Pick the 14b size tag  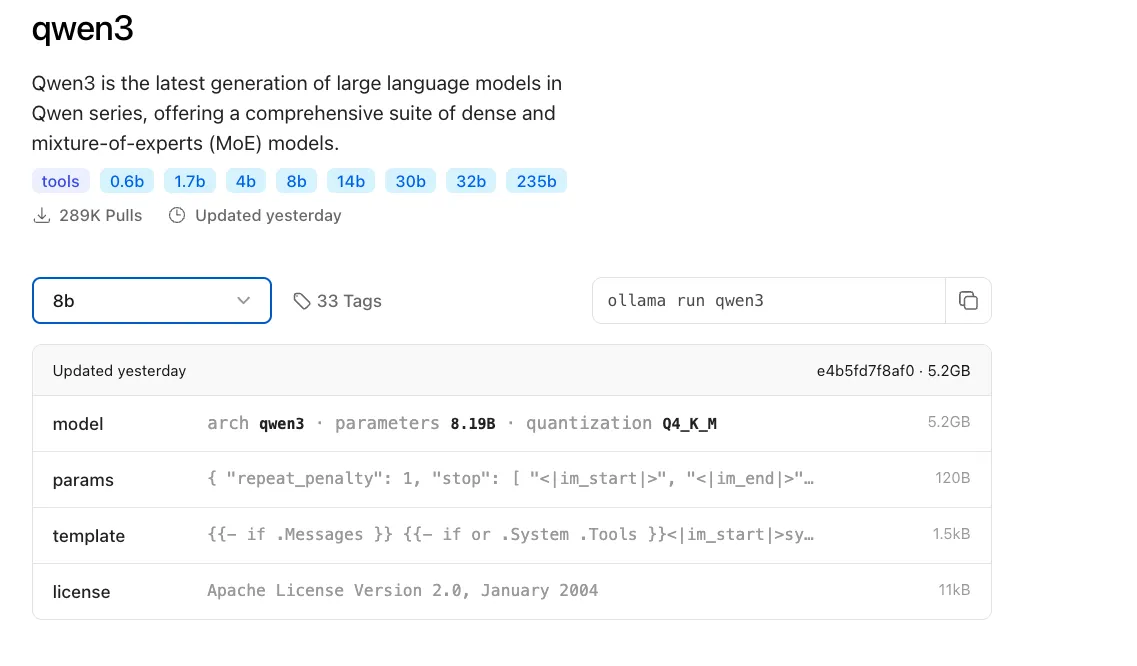point(350,181)
